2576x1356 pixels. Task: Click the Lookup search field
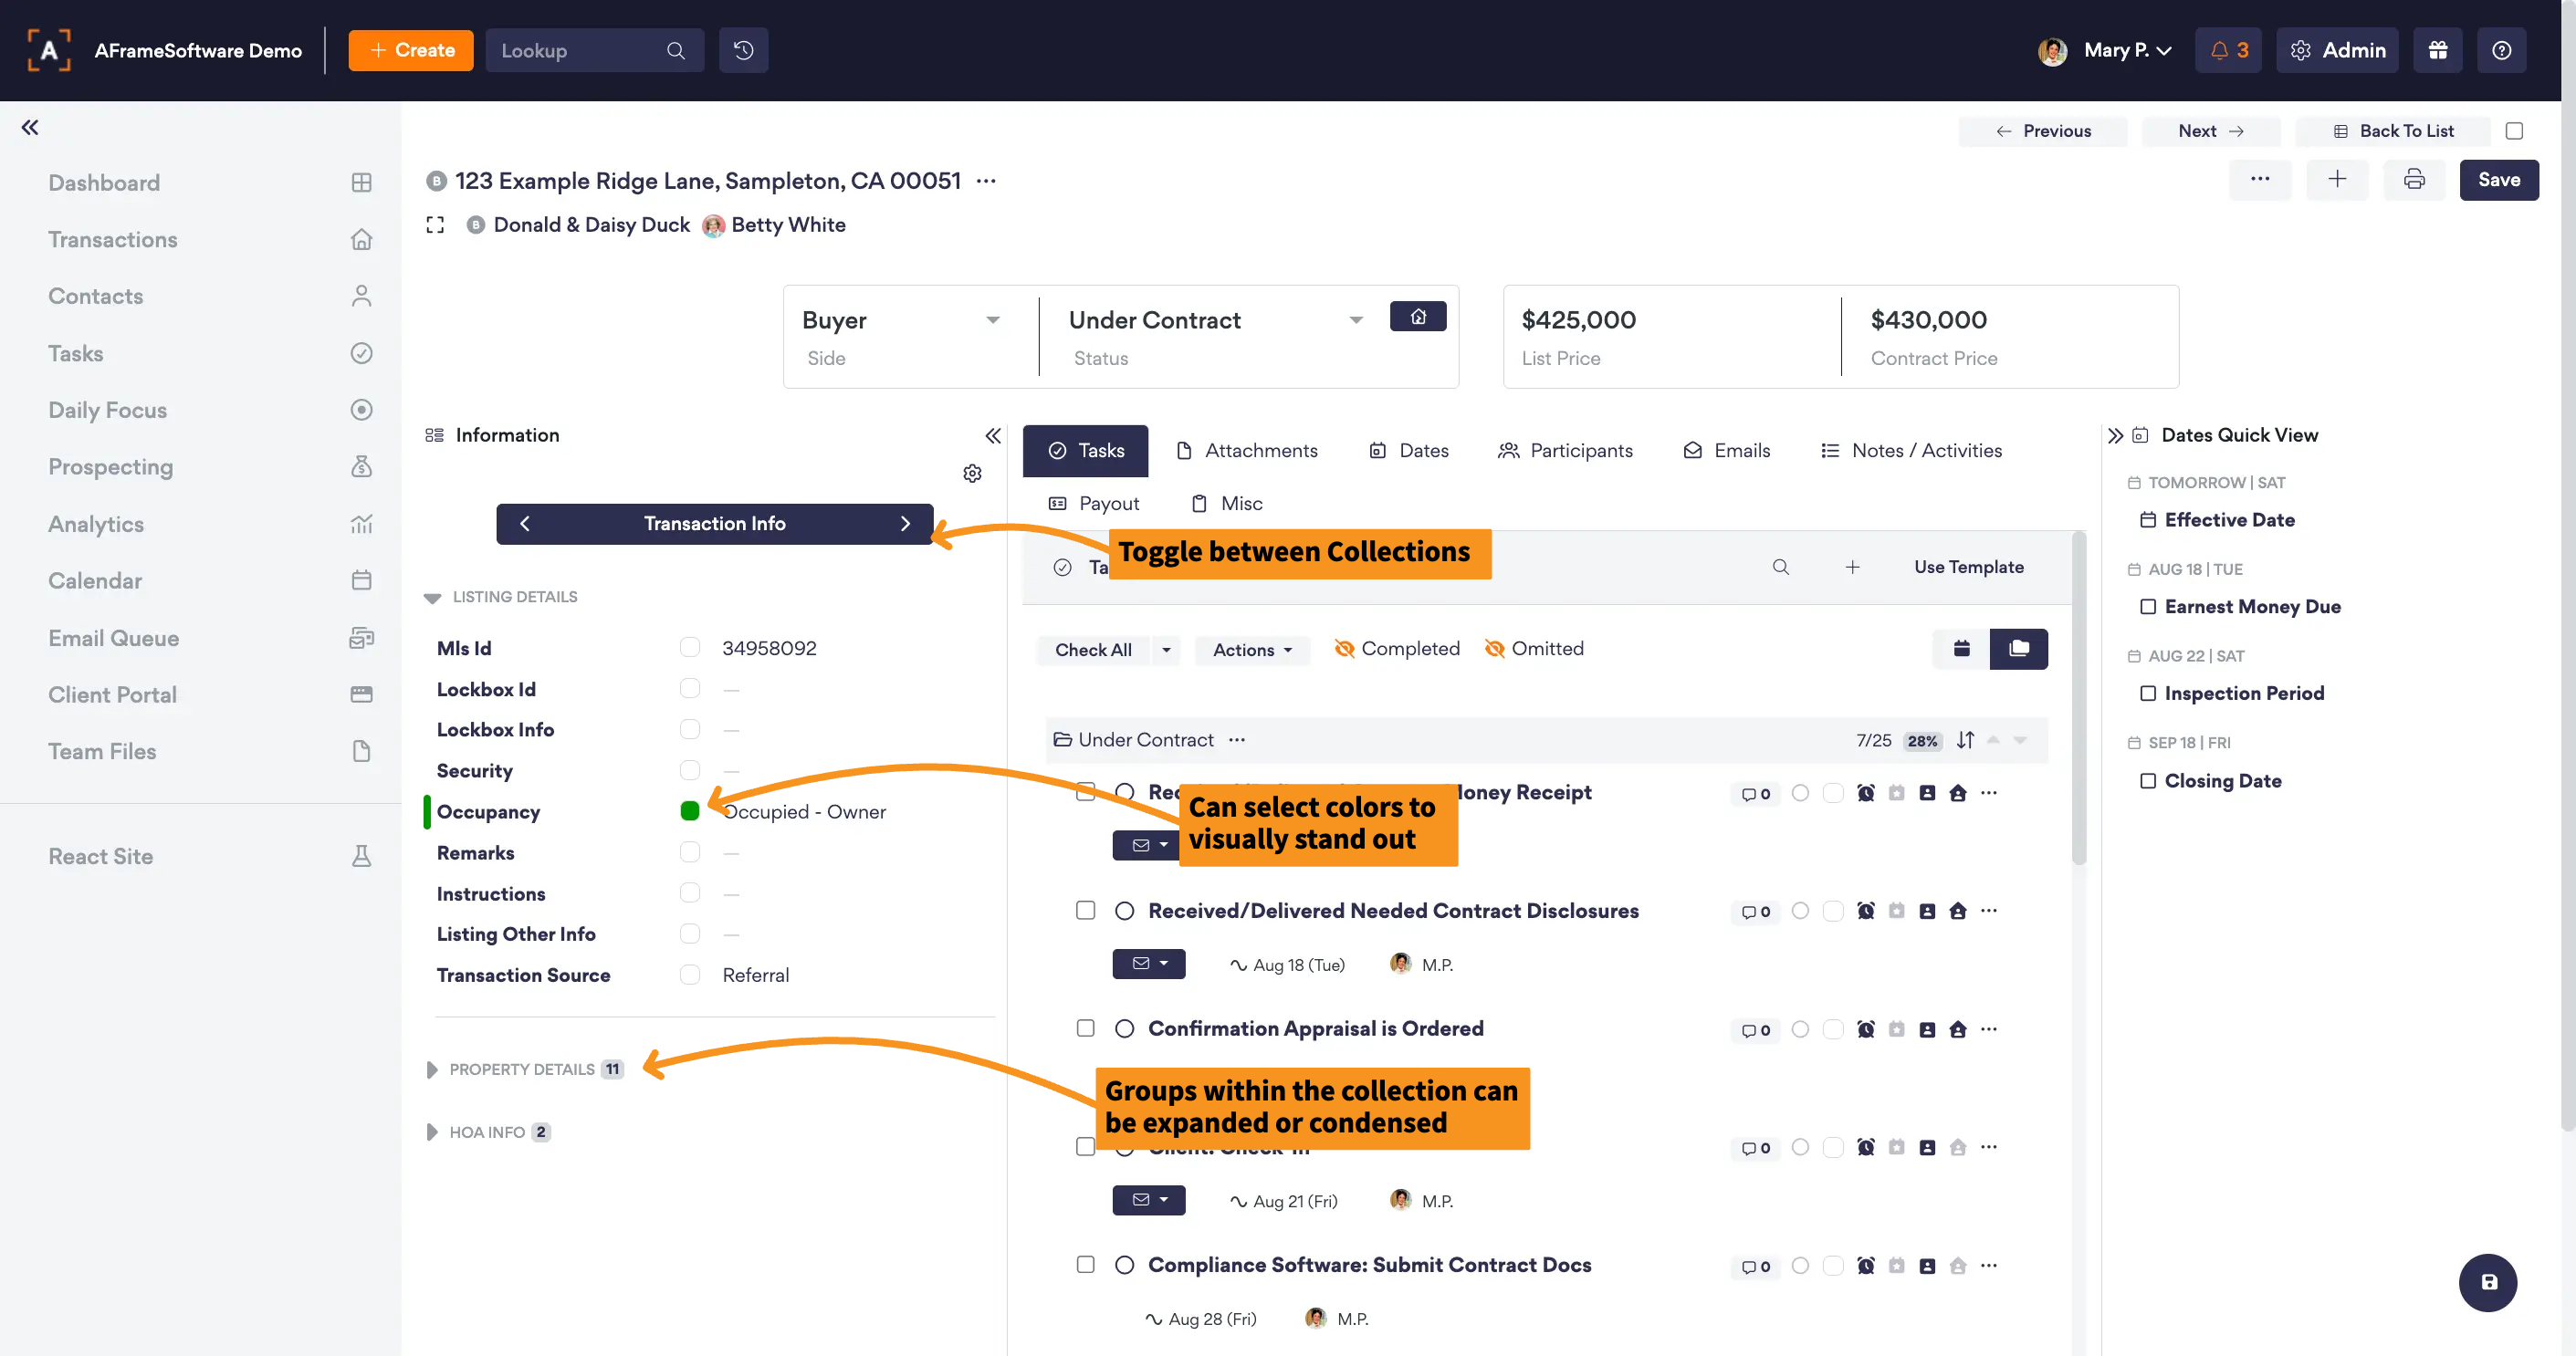pyautogui.click(x=594, y=50)
